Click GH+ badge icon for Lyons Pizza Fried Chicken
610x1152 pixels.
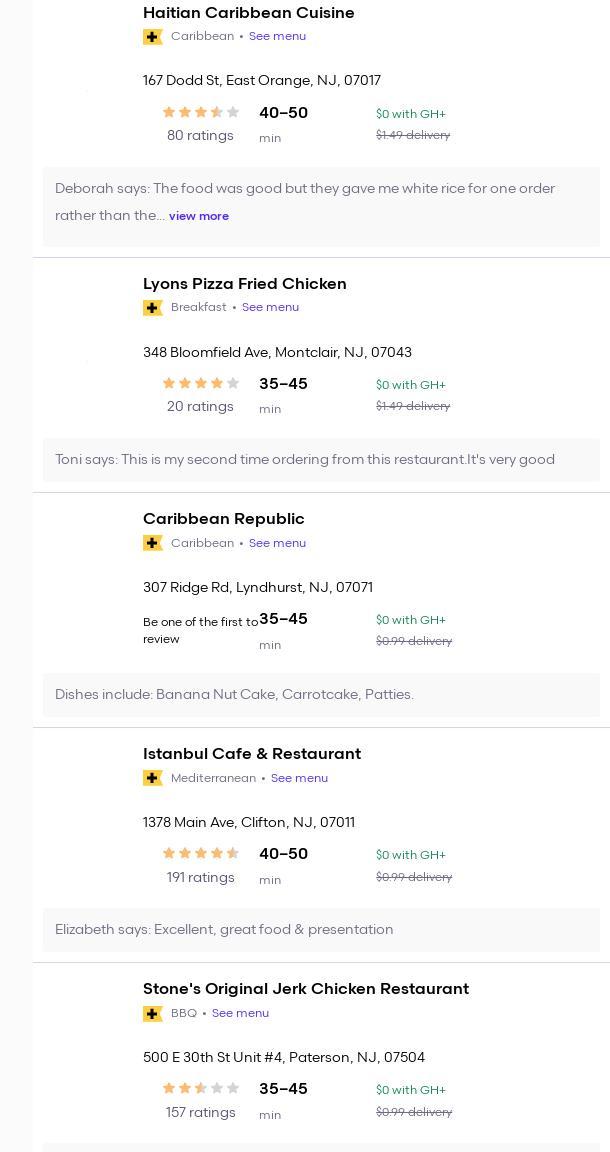152,308
